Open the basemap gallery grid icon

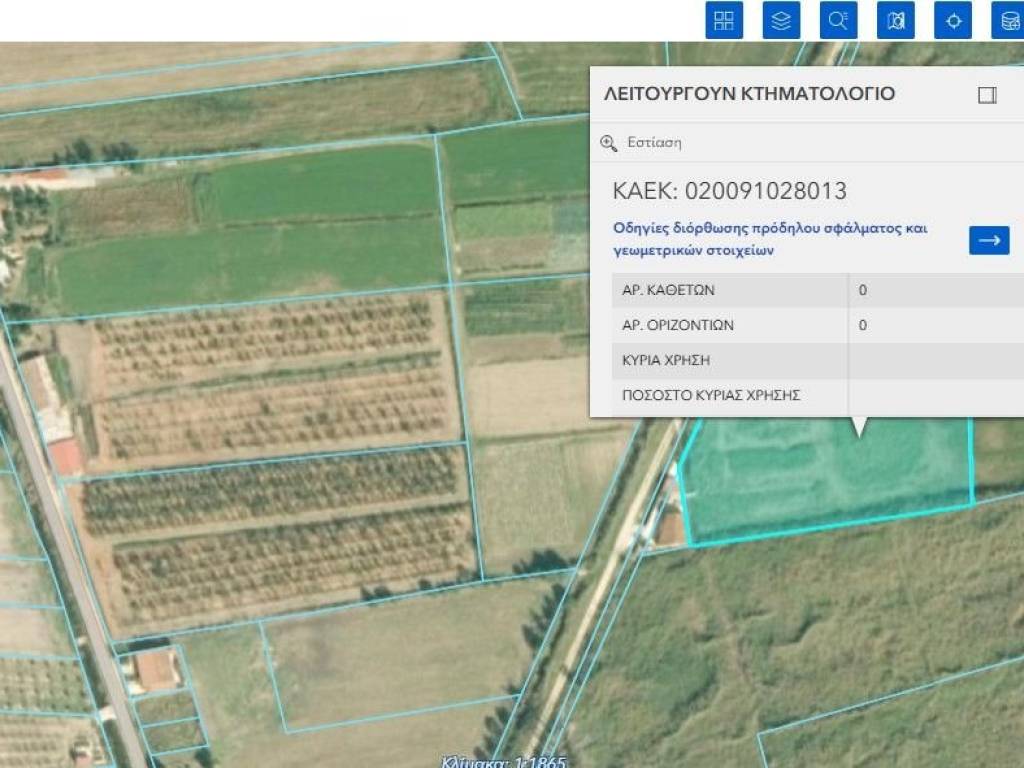pos(724,20)
